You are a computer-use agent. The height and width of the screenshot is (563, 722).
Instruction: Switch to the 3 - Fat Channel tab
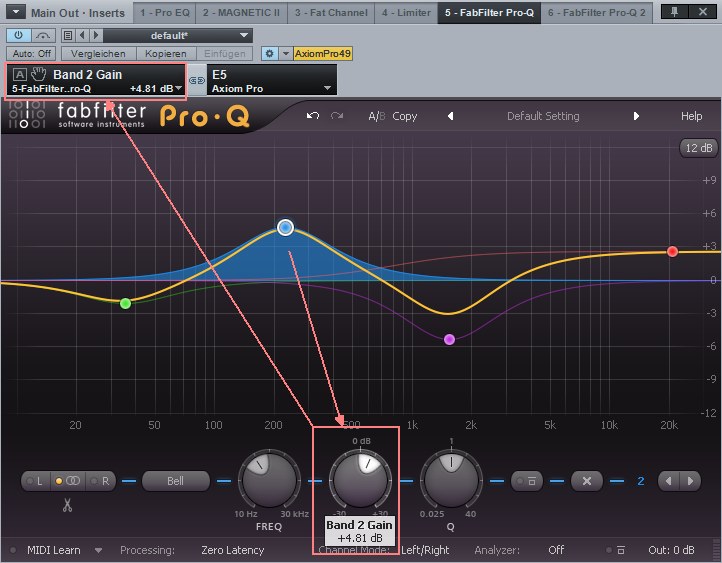(331, 12)
